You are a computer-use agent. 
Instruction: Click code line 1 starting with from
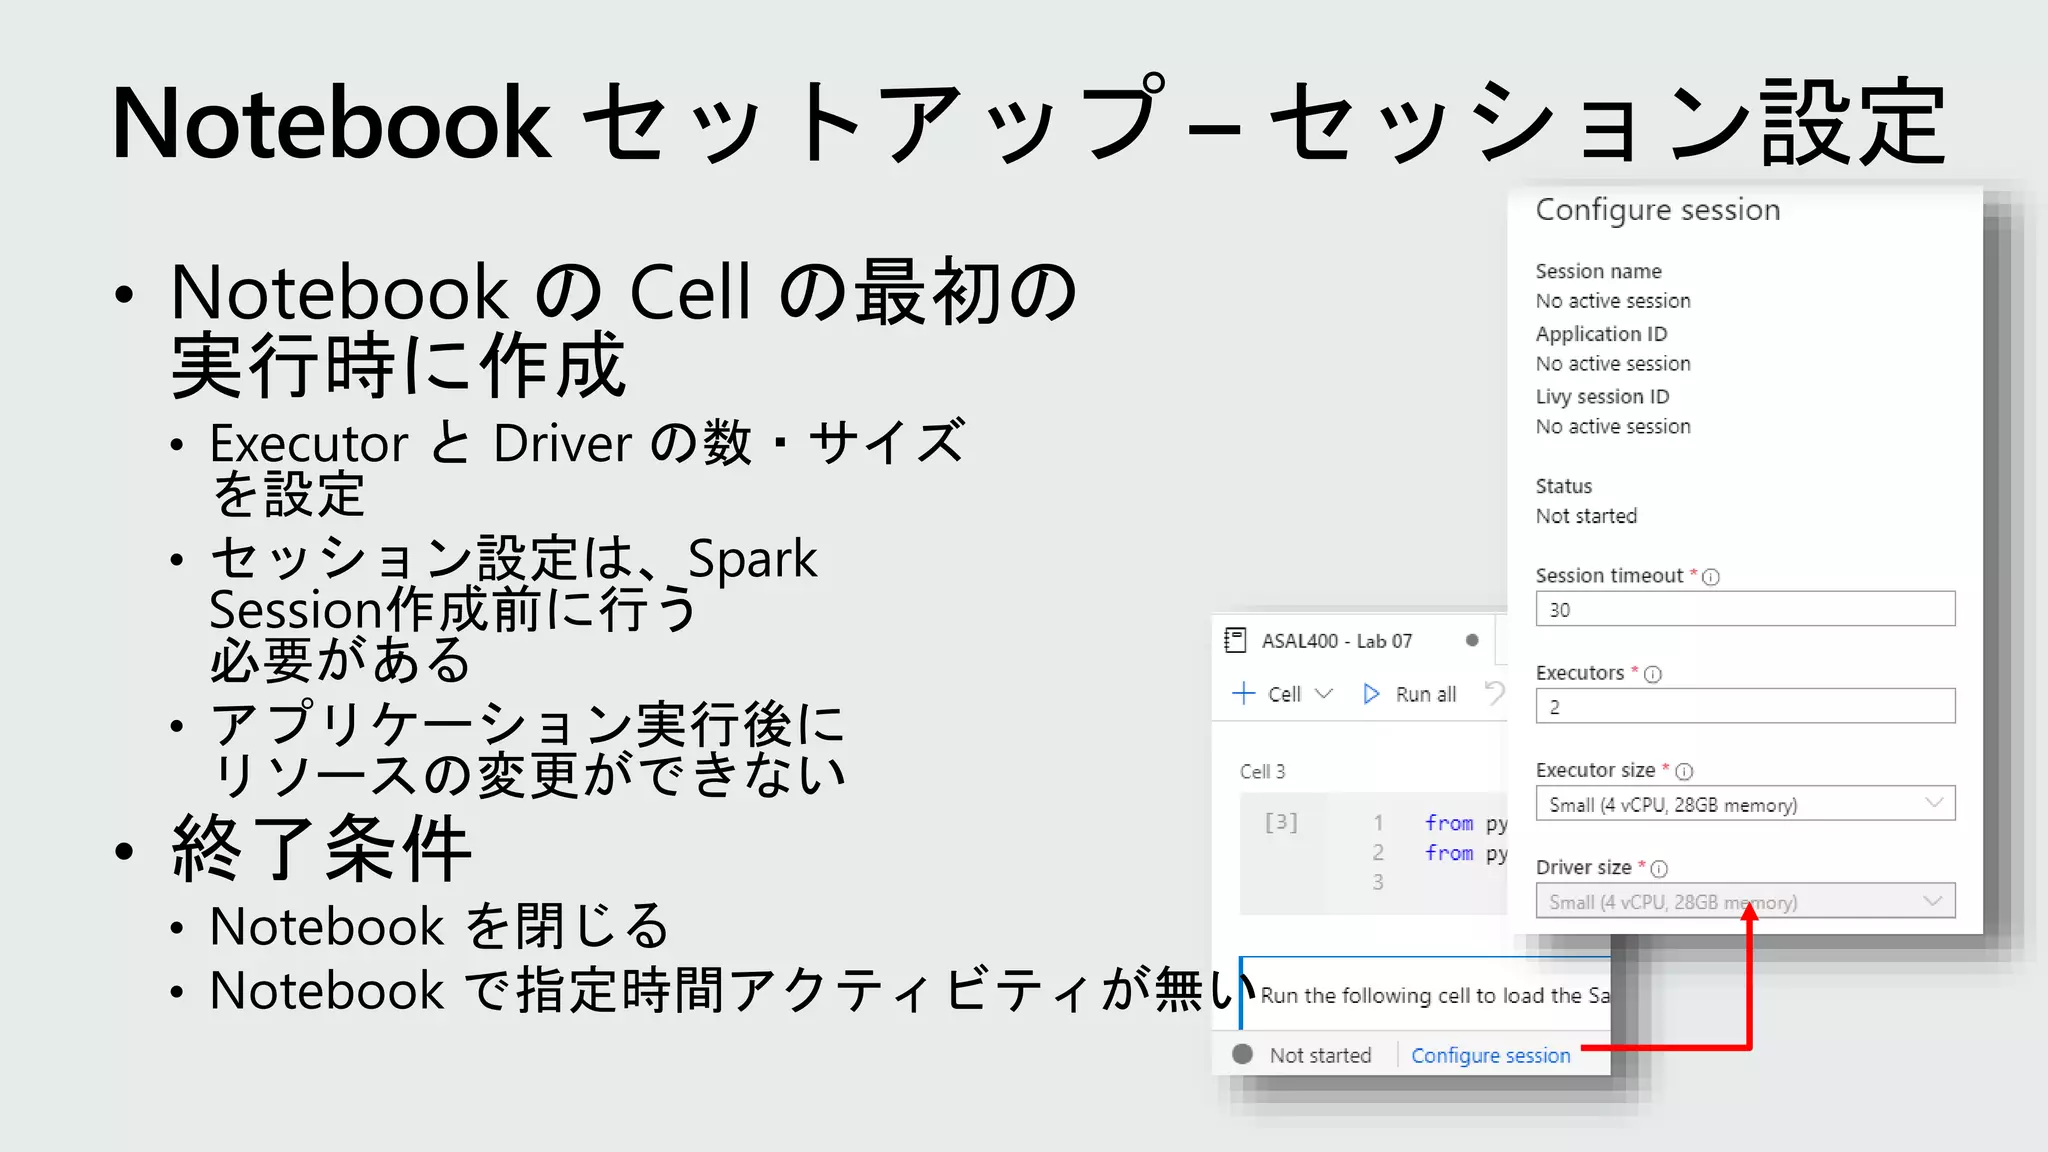coord(1465,823)
